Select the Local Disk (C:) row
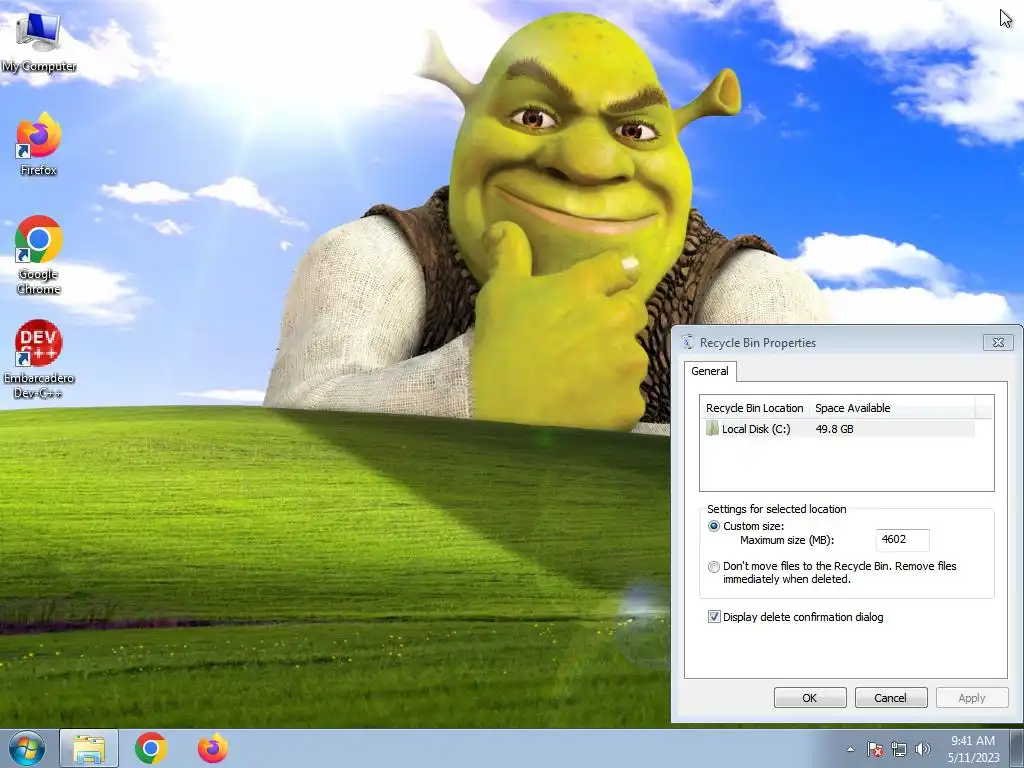The width and height of the screenshot is (1024, 768). click(x=838, y=429)
